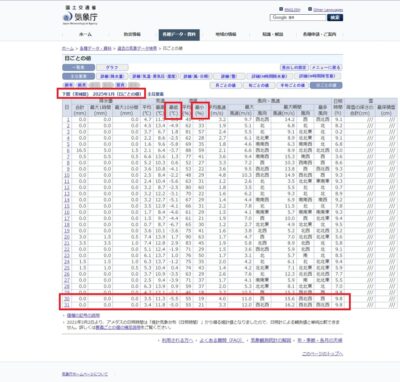Open the よくある質問 (FAQ) footer link
Viewport: 400px width, 382px height.
pos(222,340)
